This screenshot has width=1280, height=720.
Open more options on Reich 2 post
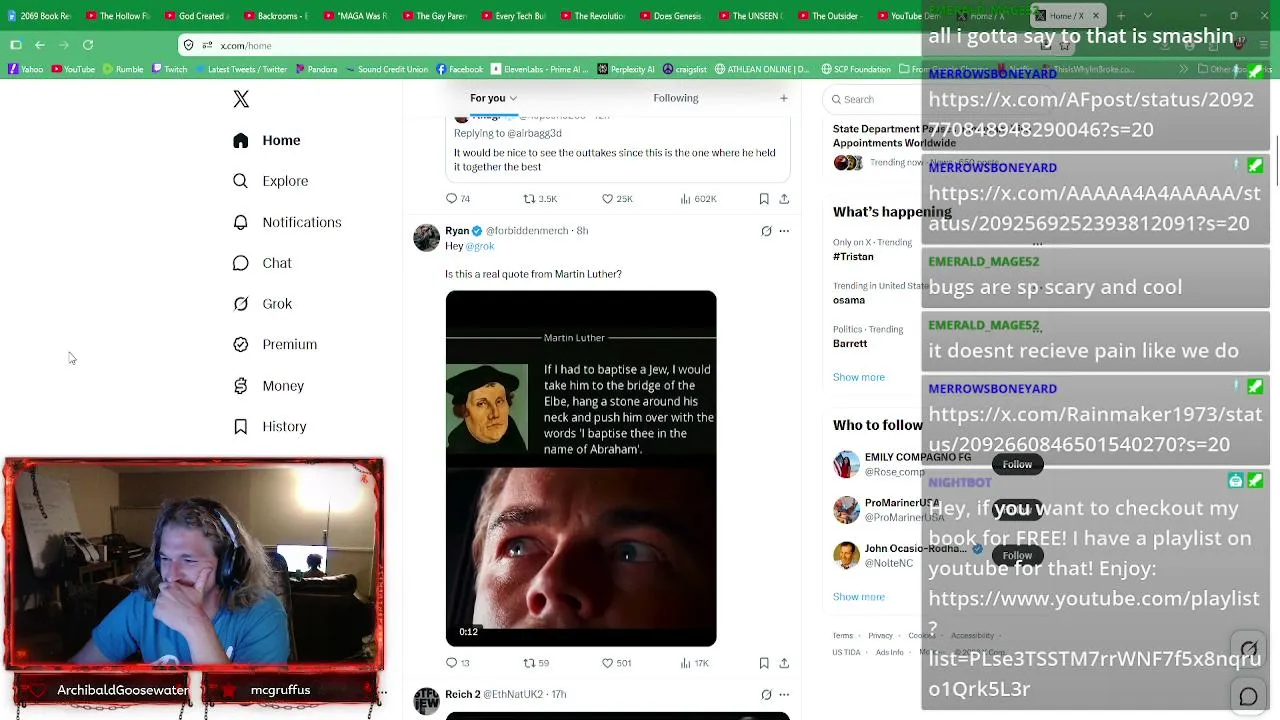point(784,695)
